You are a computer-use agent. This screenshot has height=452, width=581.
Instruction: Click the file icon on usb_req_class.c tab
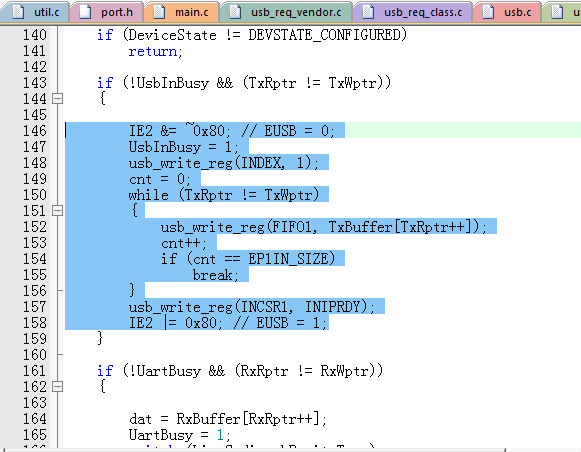(x=368, y=12)
